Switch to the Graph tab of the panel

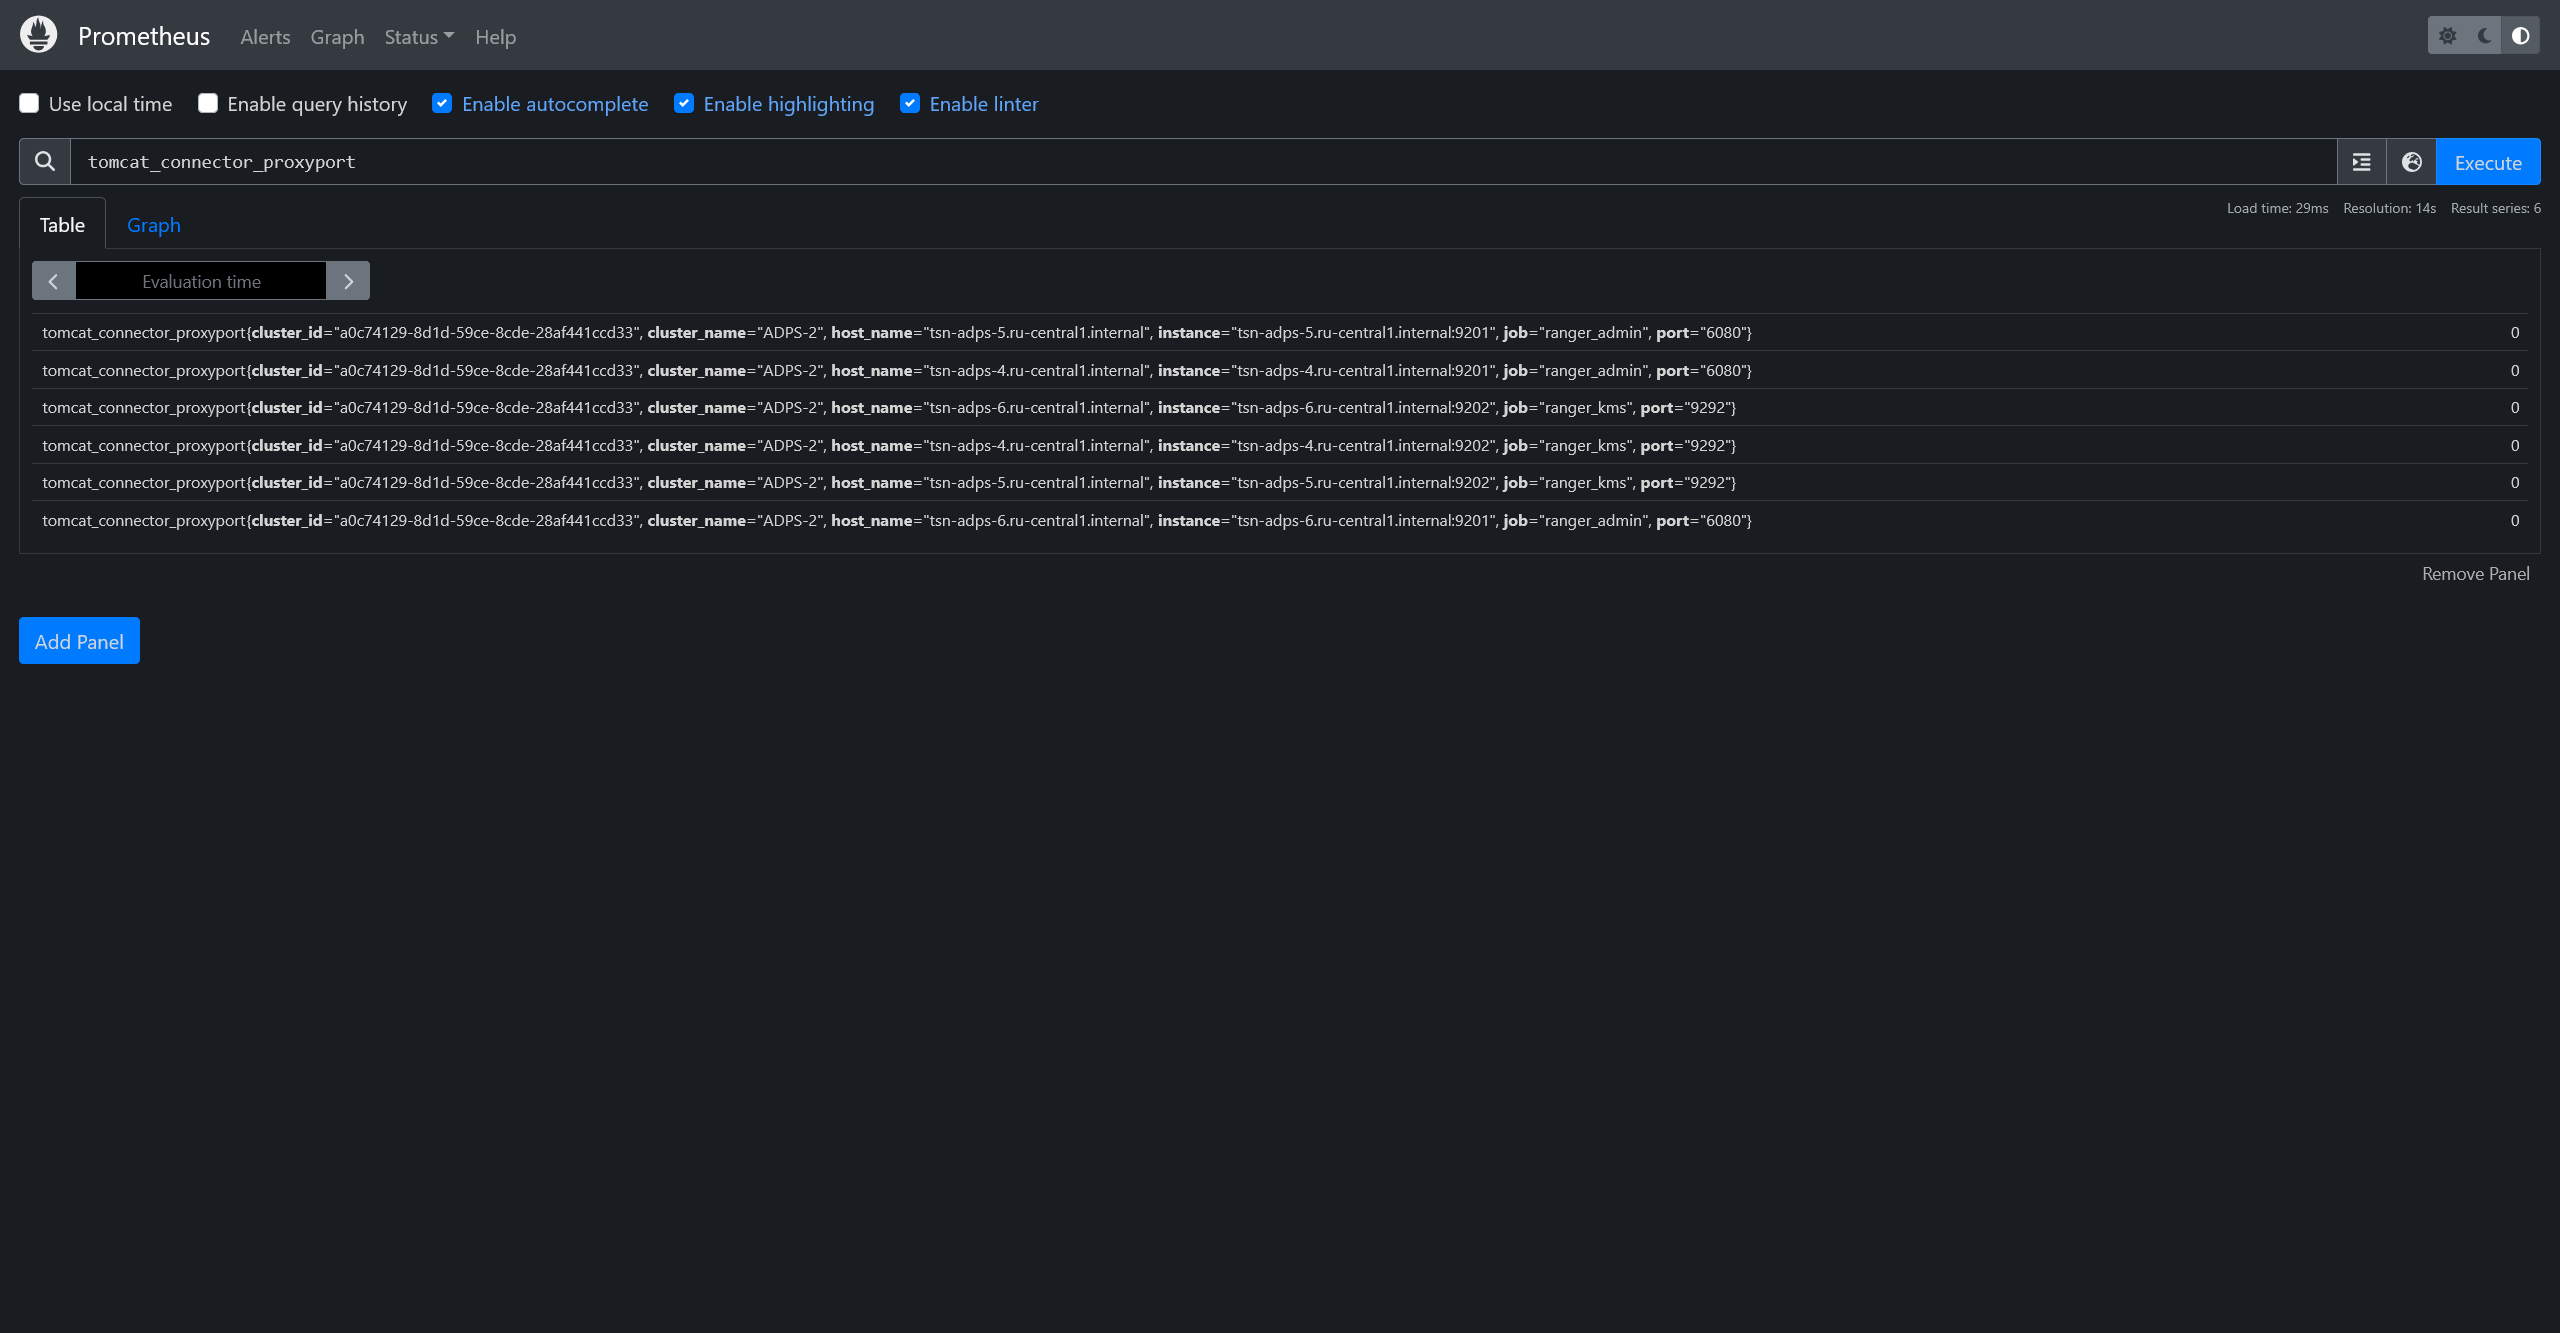click(153, 224)
